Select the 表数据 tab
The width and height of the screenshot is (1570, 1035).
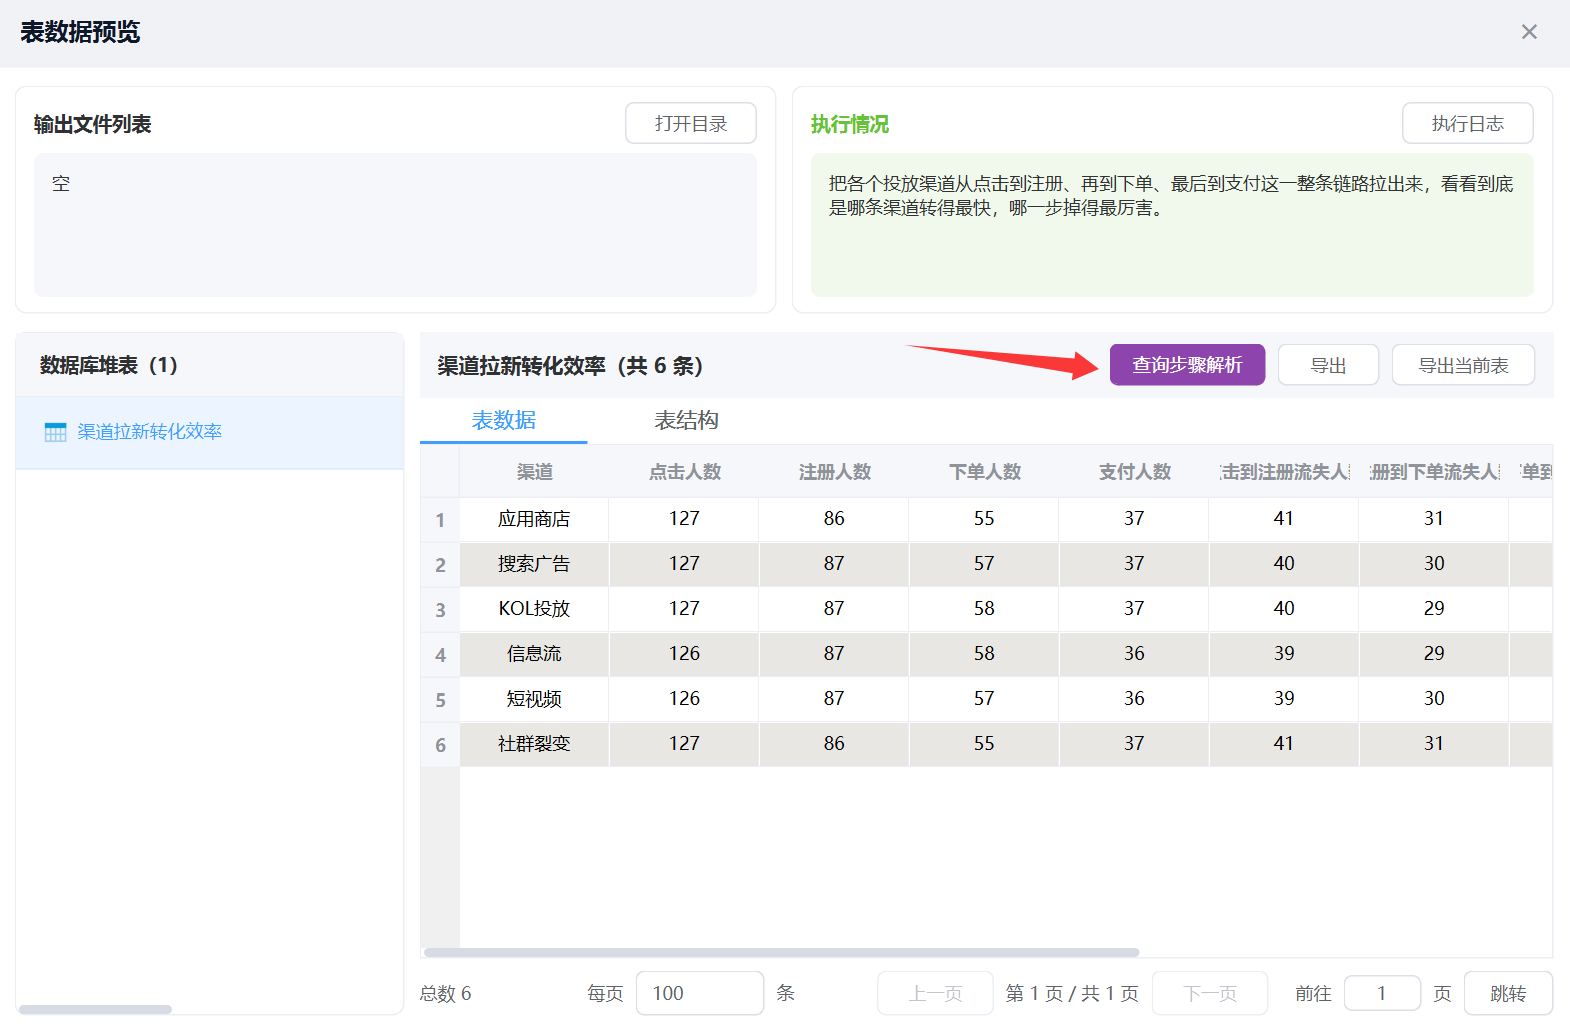coord(504,421)
